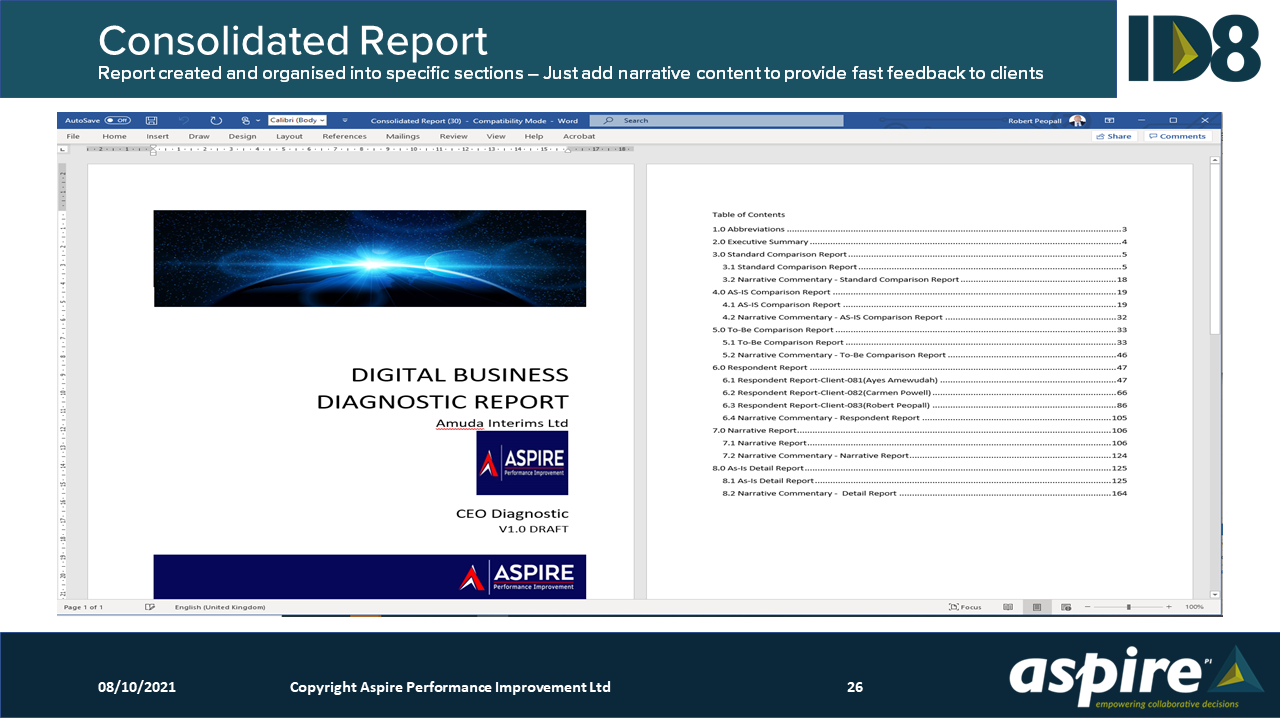Viewport: 1280px width, 720px height.
Task: Toggle Print Layout view button
Action: click(1037, 607)
